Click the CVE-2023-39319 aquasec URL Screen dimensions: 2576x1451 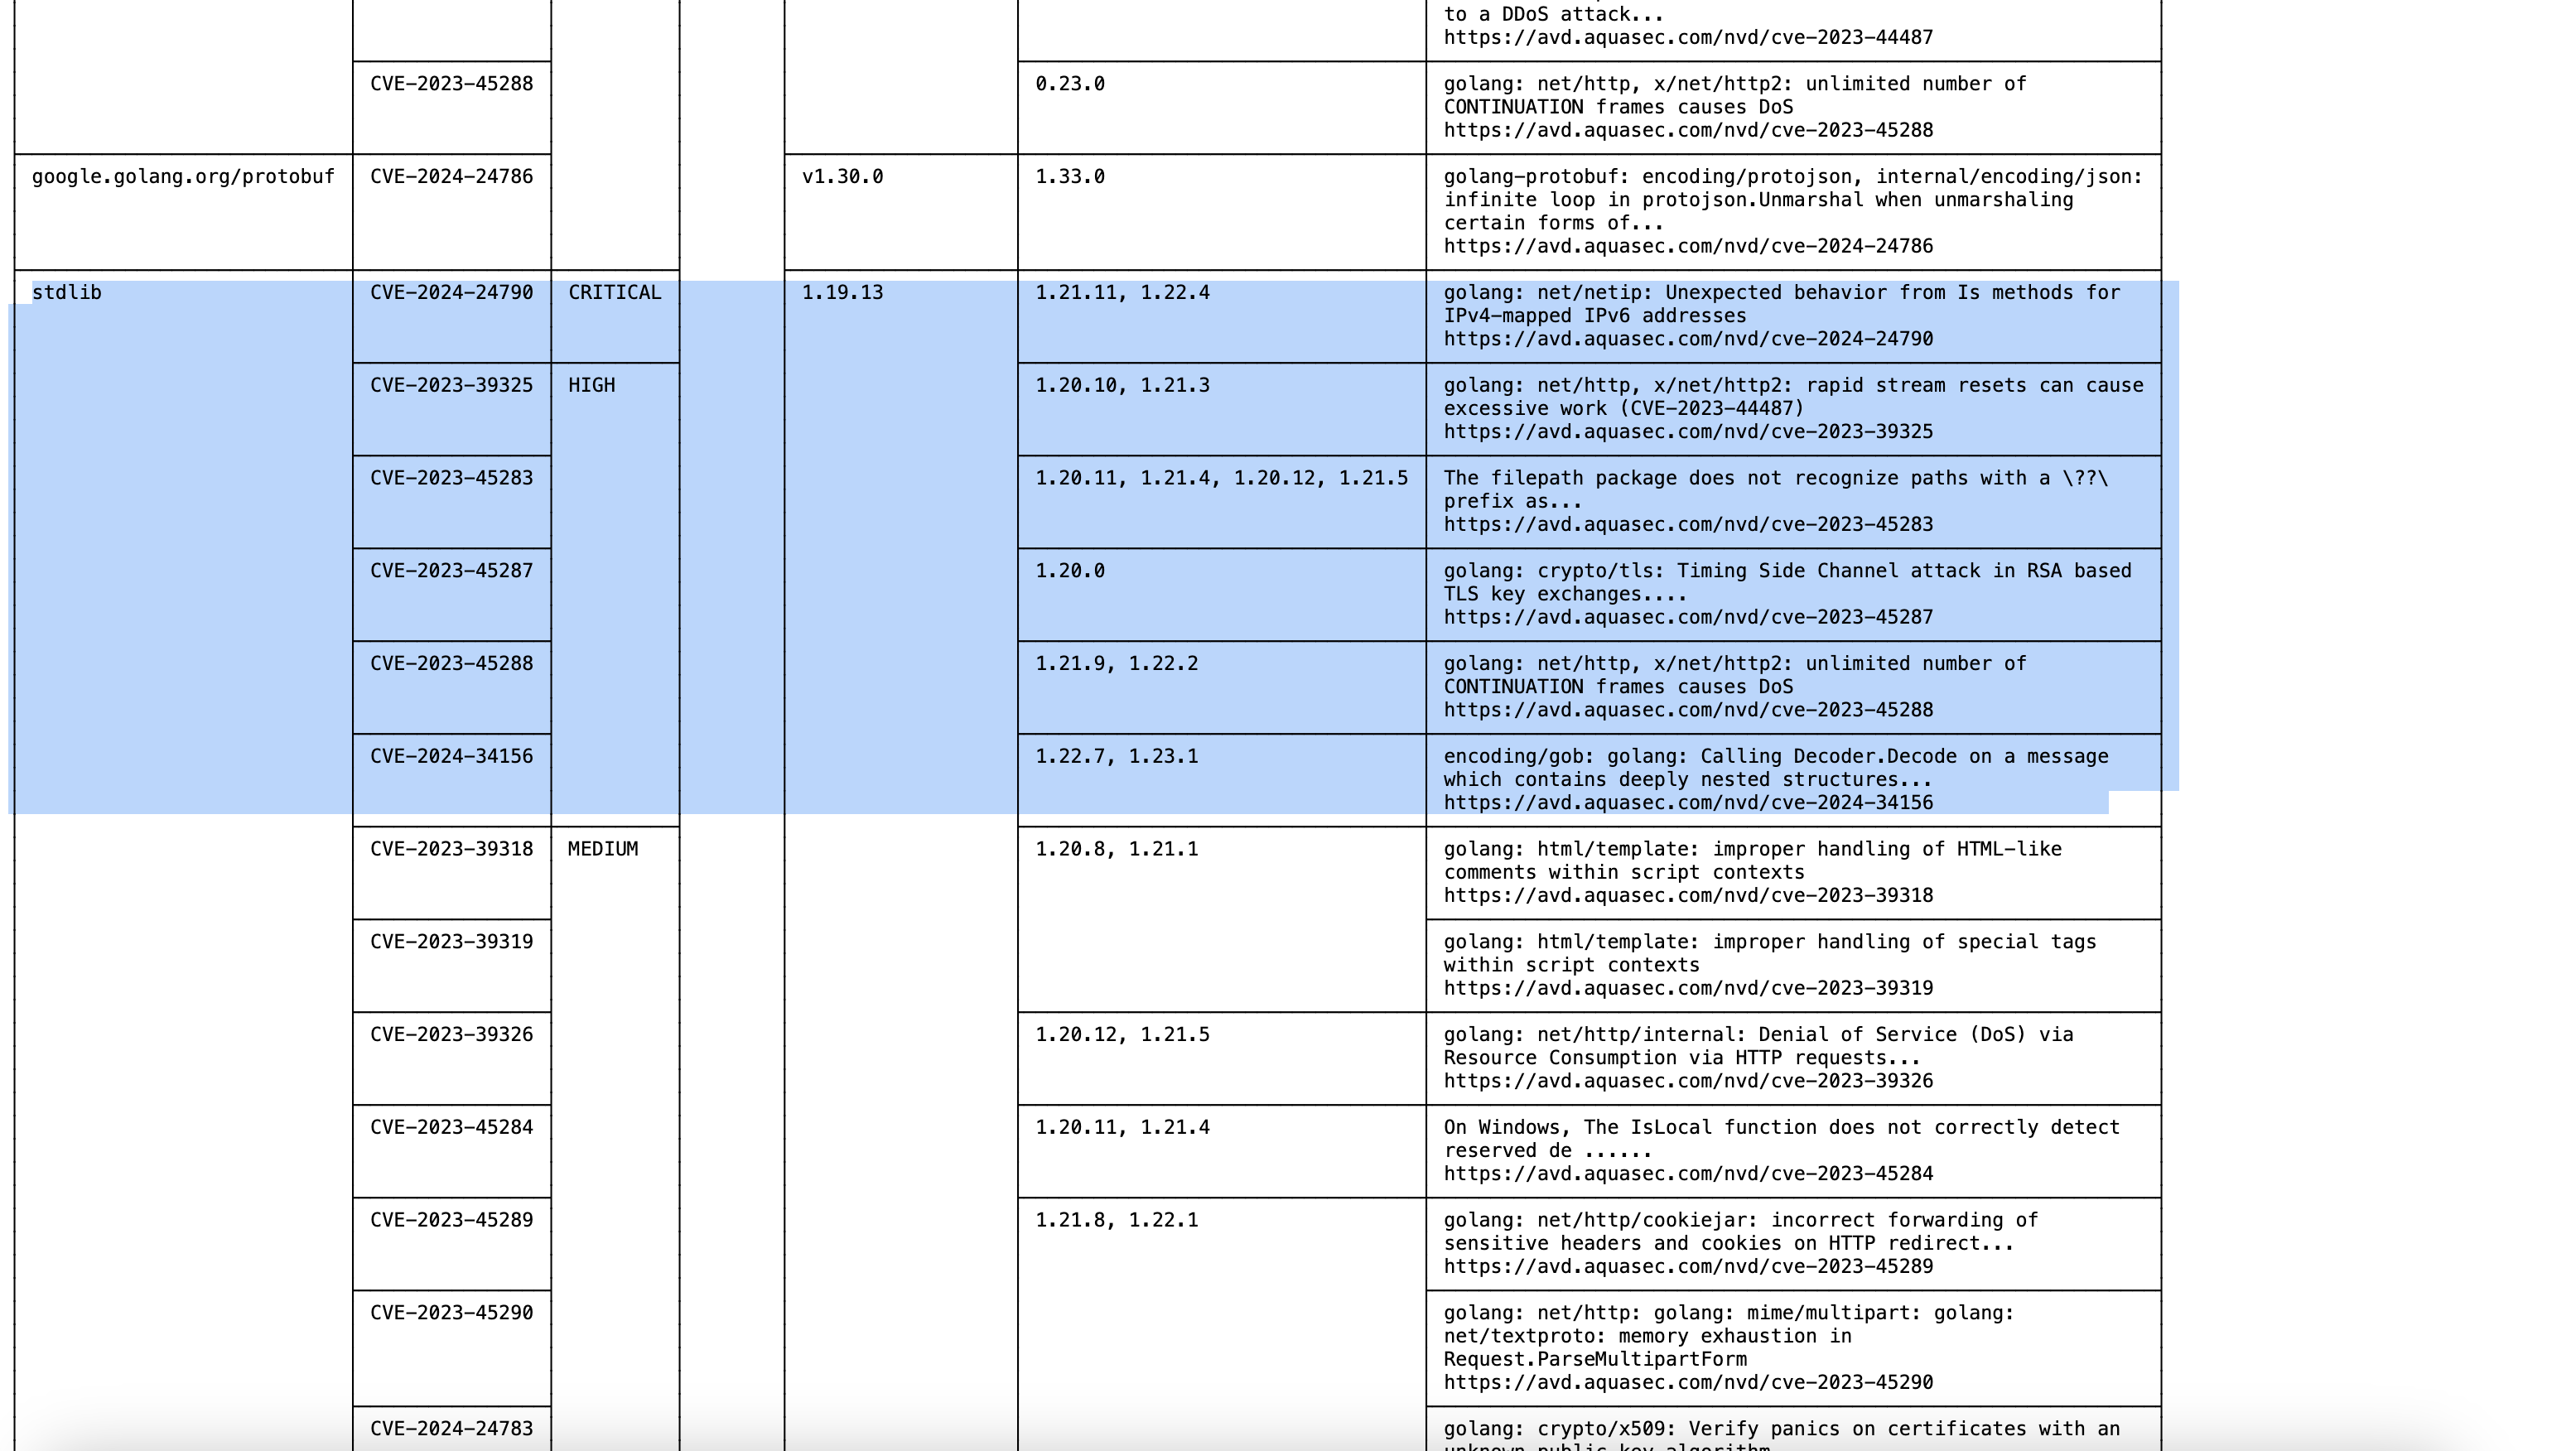point(1687,988)
